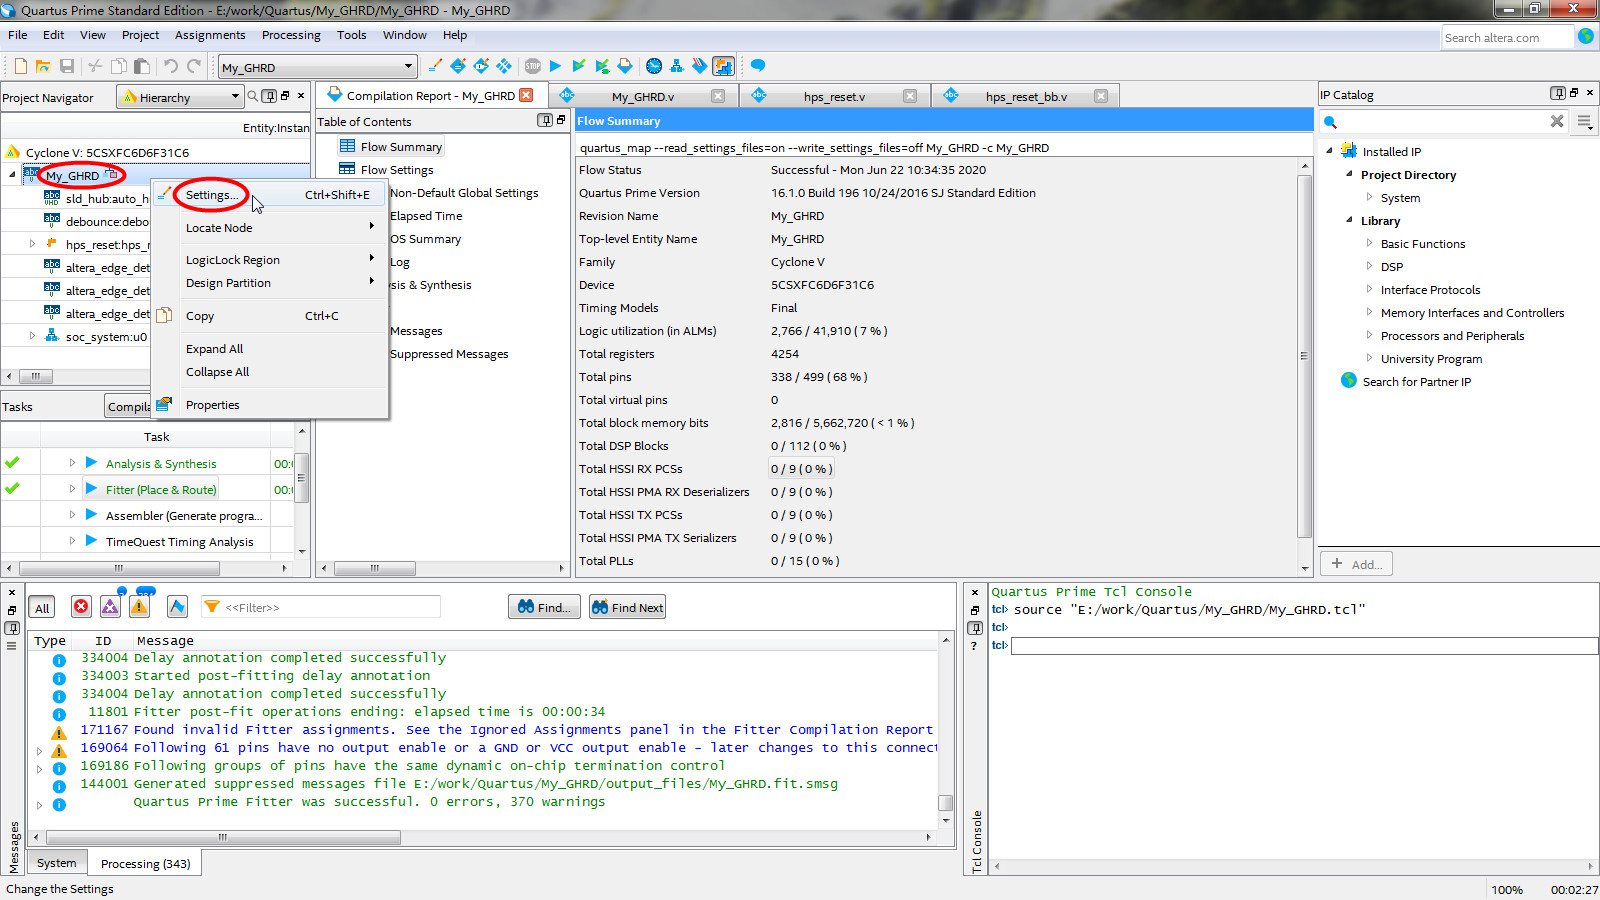Click the IP Catalog hamburger options icon
This screenshot has width=1600, height=900.
(1584, 121)
